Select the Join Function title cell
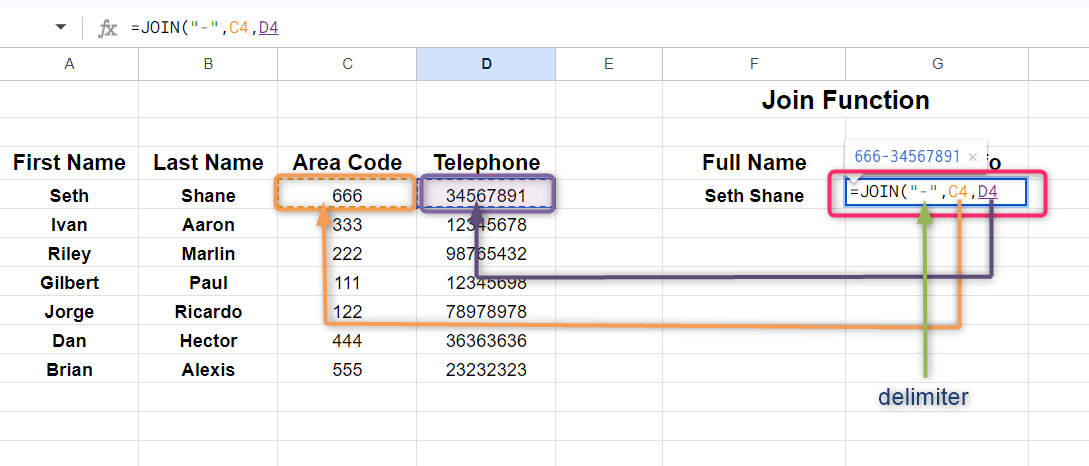 pyautogui.click(x=845, y=100)
